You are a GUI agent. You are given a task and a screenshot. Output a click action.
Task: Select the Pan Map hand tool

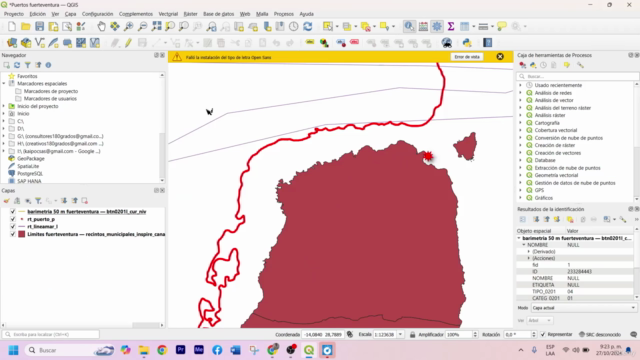point(101,27)
